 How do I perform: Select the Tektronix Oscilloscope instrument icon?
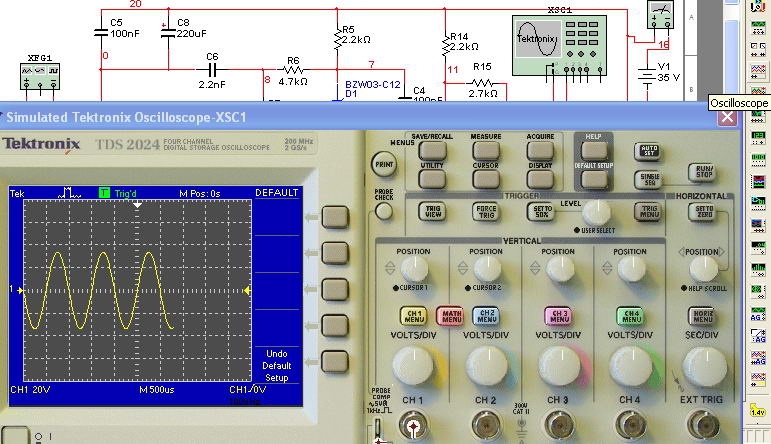(x=758, y=379)
